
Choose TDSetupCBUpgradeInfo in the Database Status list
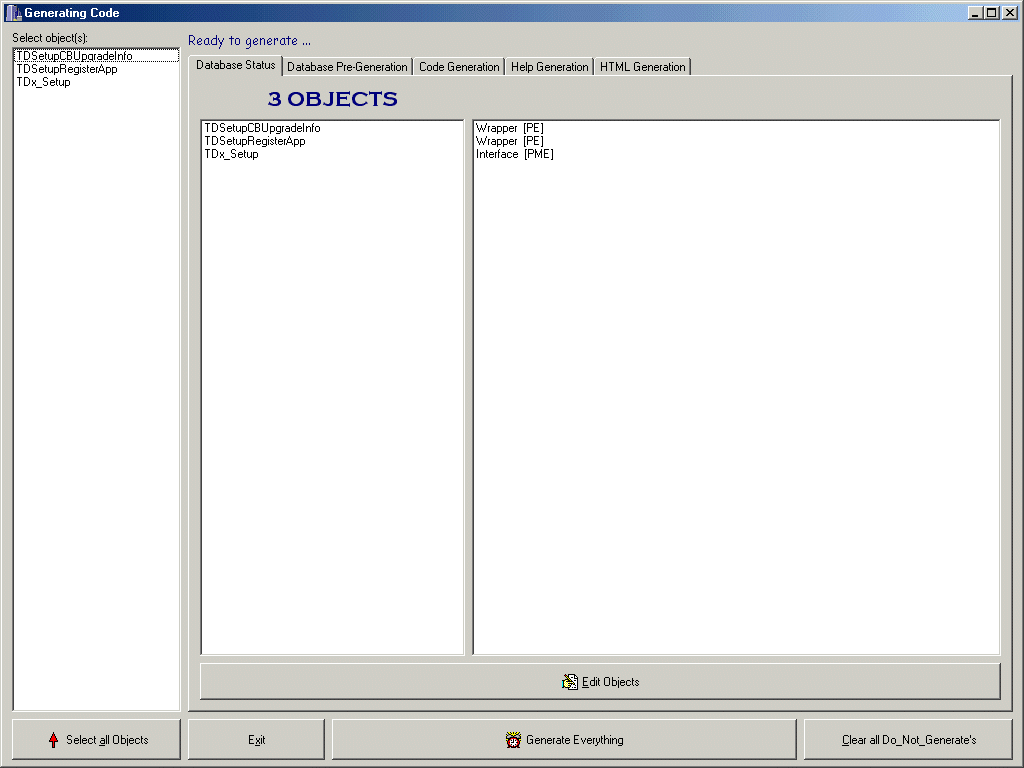click(262, 128)
